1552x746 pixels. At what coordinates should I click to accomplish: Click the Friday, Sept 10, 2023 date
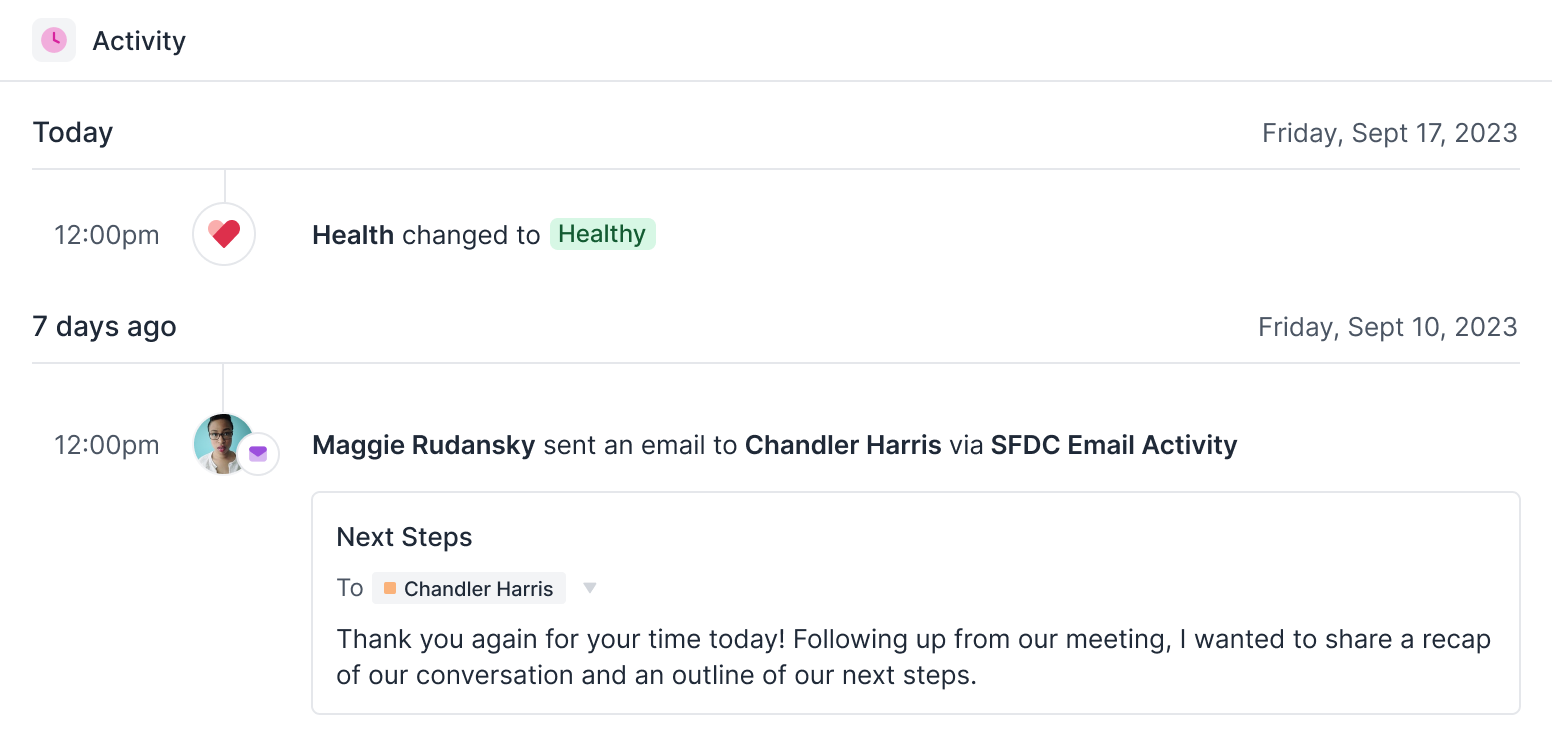tap(1387, 327)
